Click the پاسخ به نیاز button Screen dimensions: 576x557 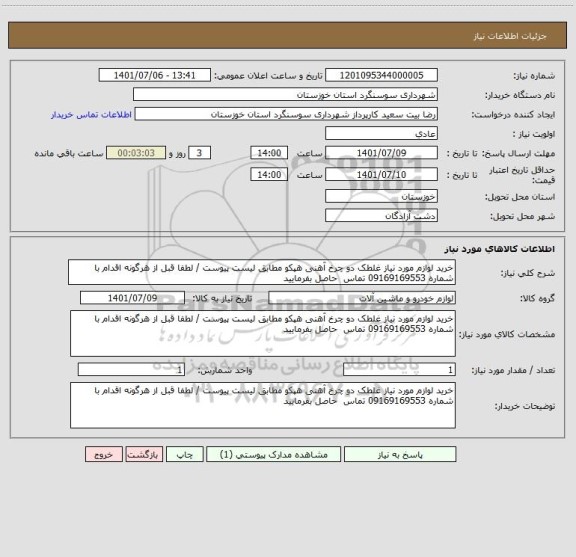400,454
